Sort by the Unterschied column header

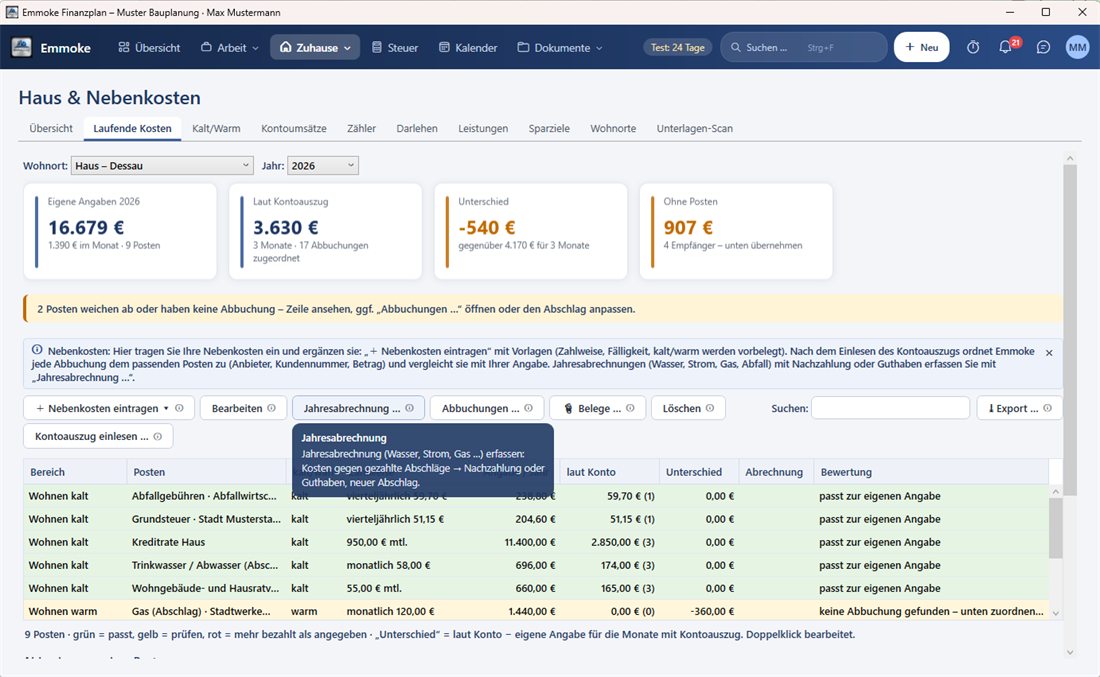(x=699, y=472)
